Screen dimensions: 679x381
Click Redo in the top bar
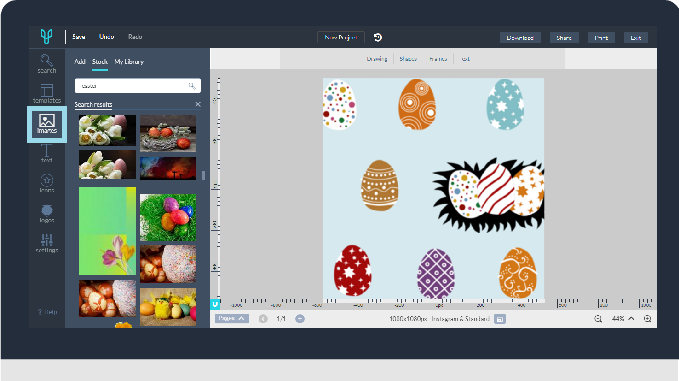click(135, 37)
